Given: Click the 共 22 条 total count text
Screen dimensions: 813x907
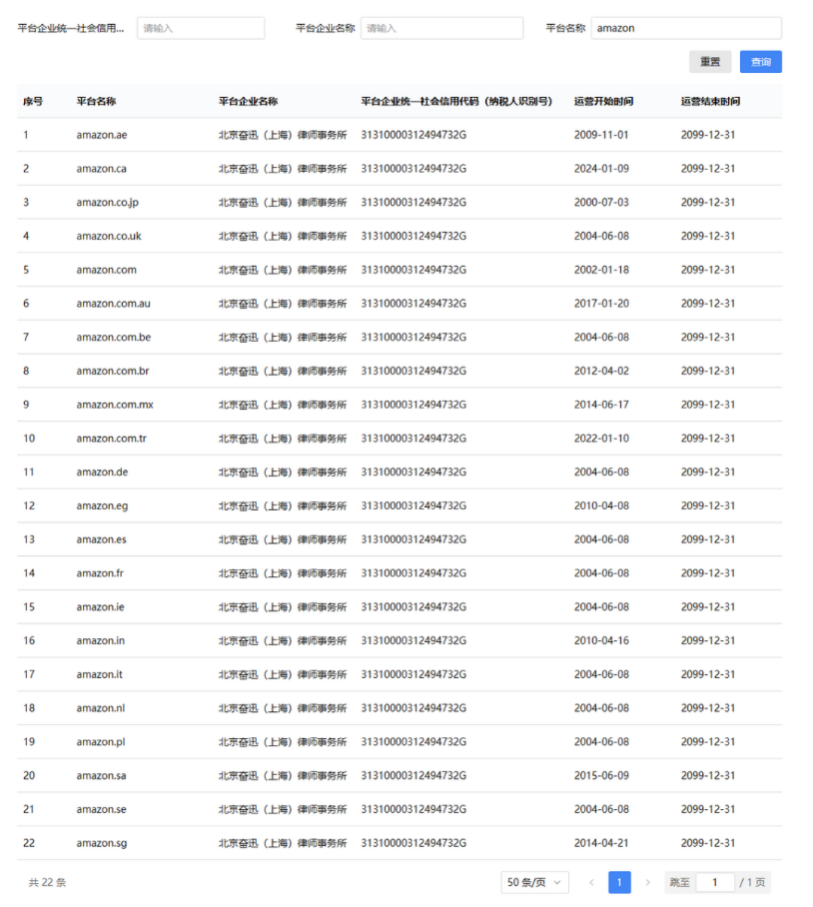Looking at the screenshot, I should click(47, 882).
